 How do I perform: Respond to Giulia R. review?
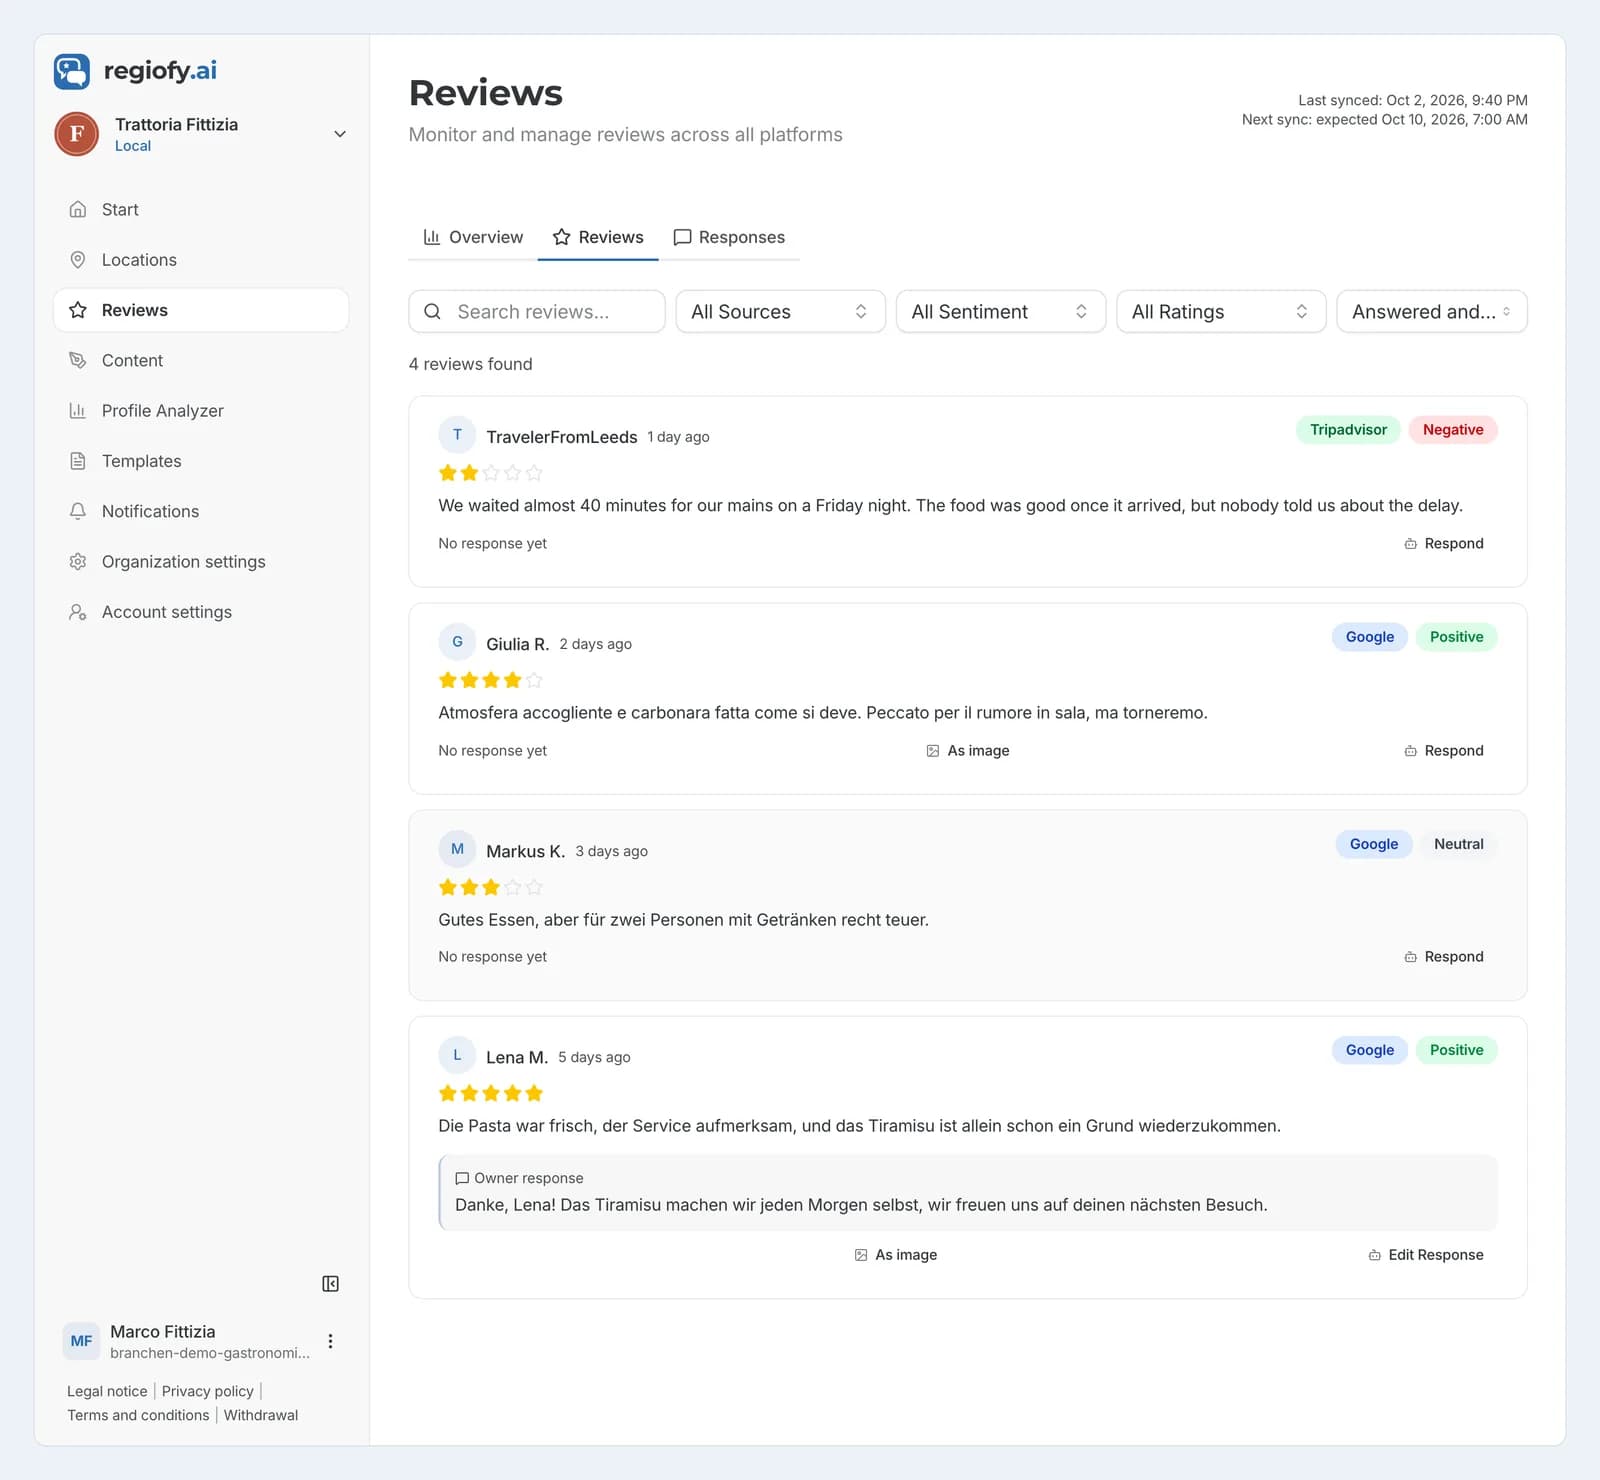[x=1444, y=751]
